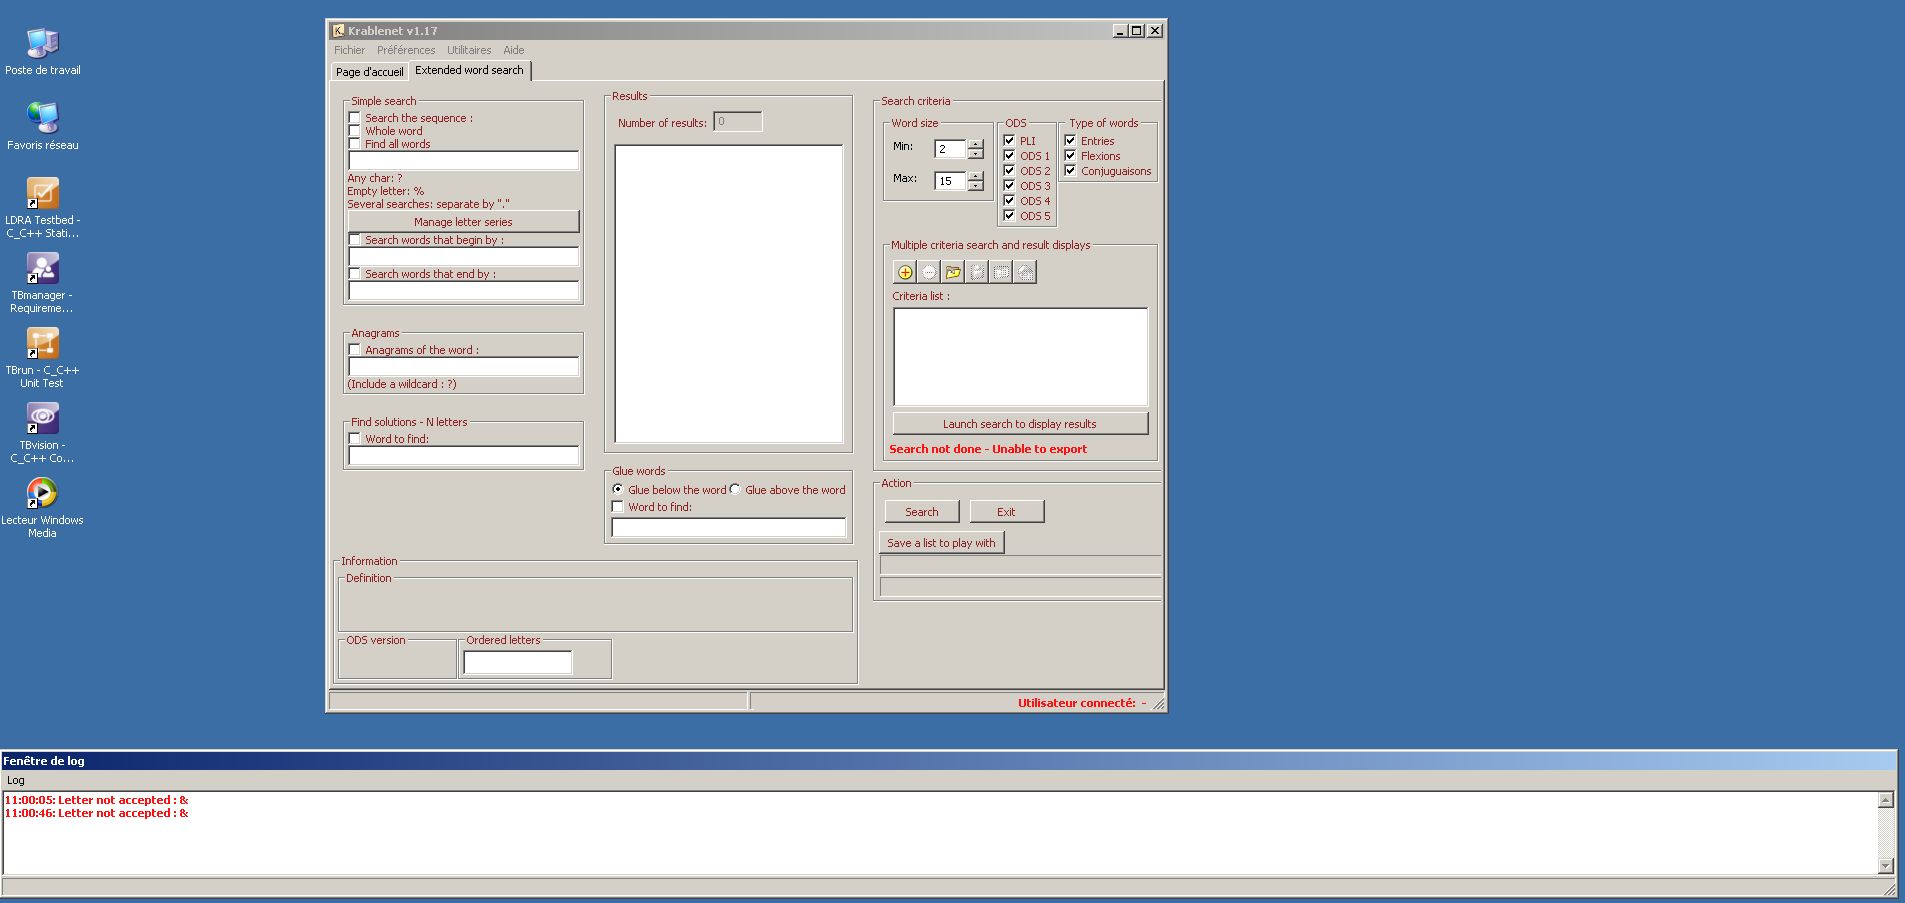
Task: Click log window scroll up arrow
Action: 1886,800
